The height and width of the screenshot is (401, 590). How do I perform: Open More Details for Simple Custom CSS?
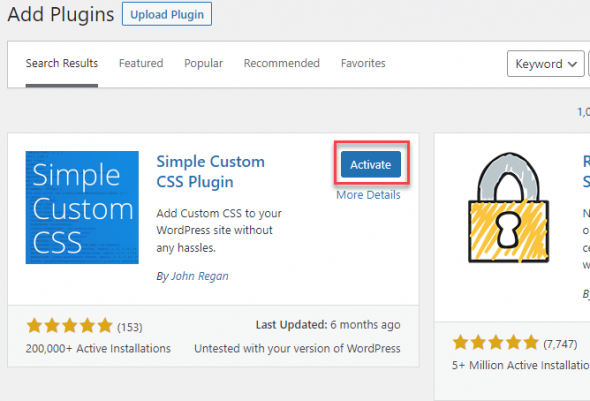(x=368, y=195)
